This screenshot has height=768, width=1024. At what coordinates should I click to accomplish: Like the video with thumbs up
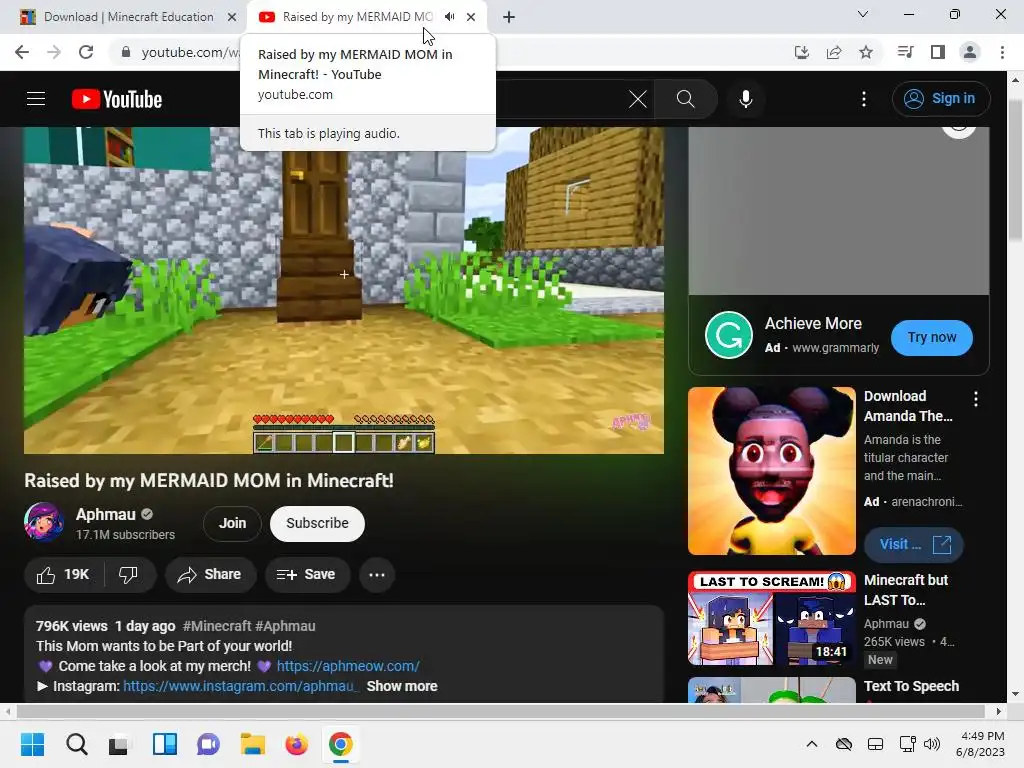click(63, 575)
